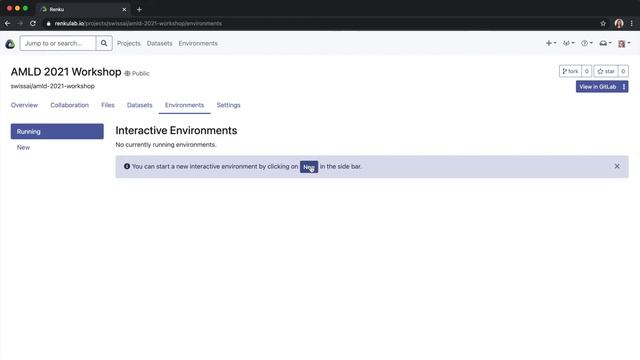Switch to the Settings tab
This screenshot has width=640, height=360.
coord(229,105)
